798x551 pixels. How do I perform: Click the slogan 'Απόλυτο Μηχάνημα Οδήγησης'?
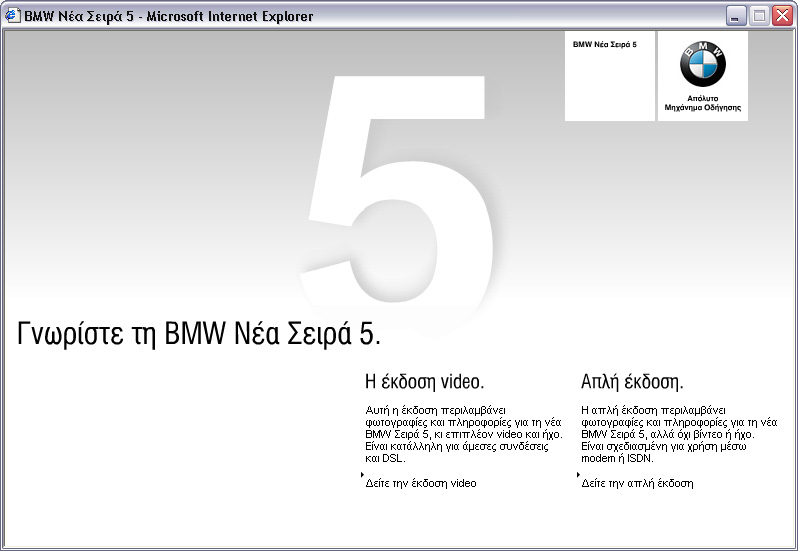tap(703, 103)
